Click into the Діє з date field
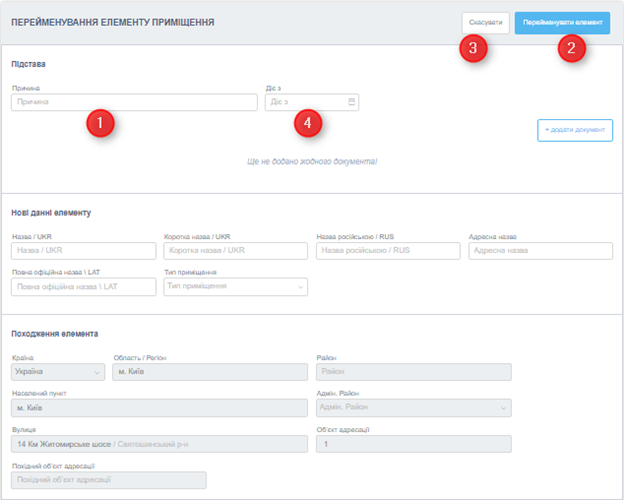624x500 pixels. point(304,102)
